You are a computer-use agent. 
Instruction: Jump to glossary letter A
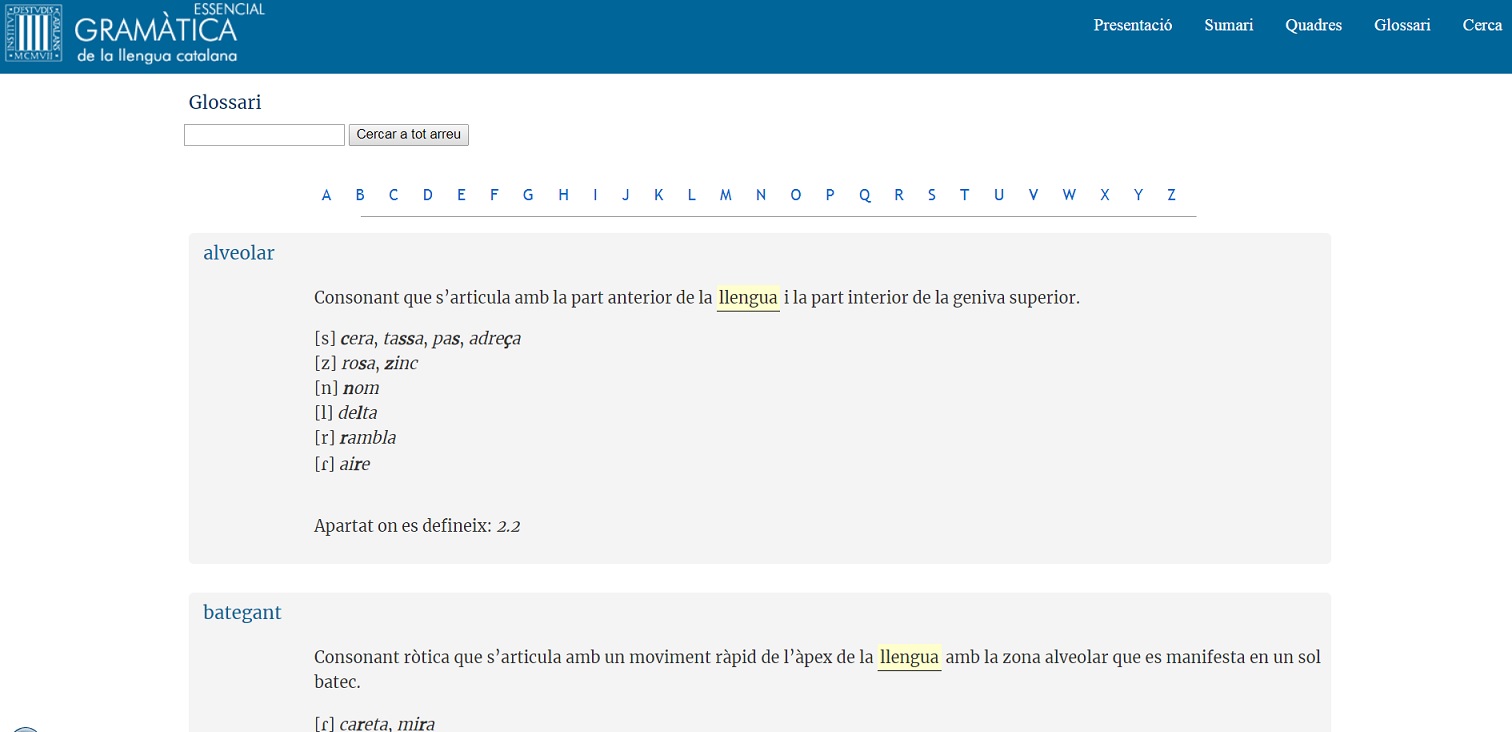(326, 195)
